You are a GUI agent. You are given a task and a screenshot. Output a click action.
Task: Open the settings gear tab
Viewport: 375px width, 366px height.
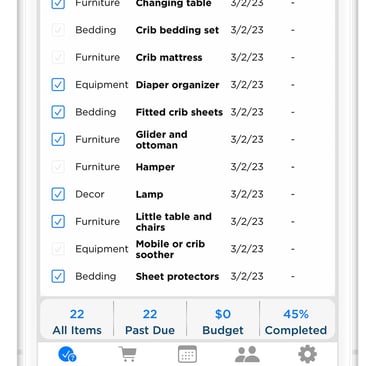(x=307, y=354)
